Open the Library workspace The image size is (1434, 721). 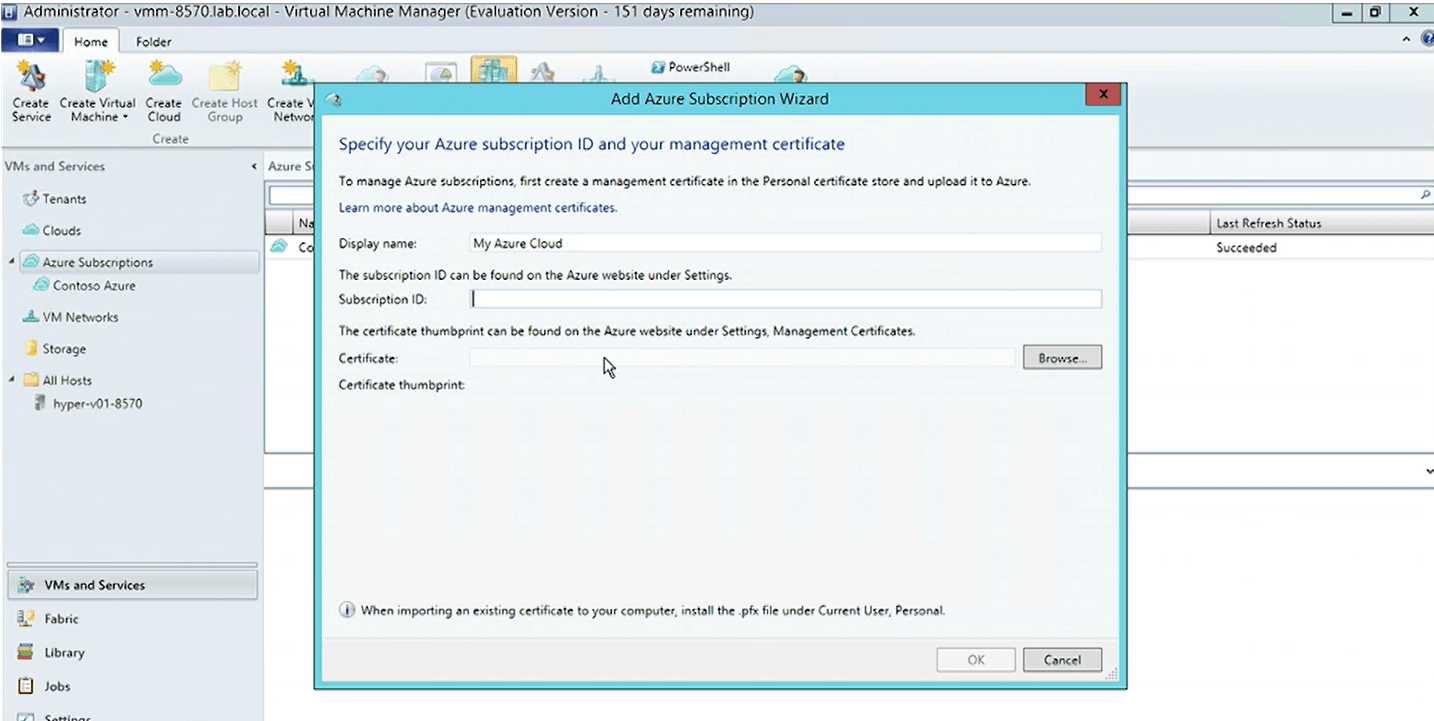coord(64,653)
